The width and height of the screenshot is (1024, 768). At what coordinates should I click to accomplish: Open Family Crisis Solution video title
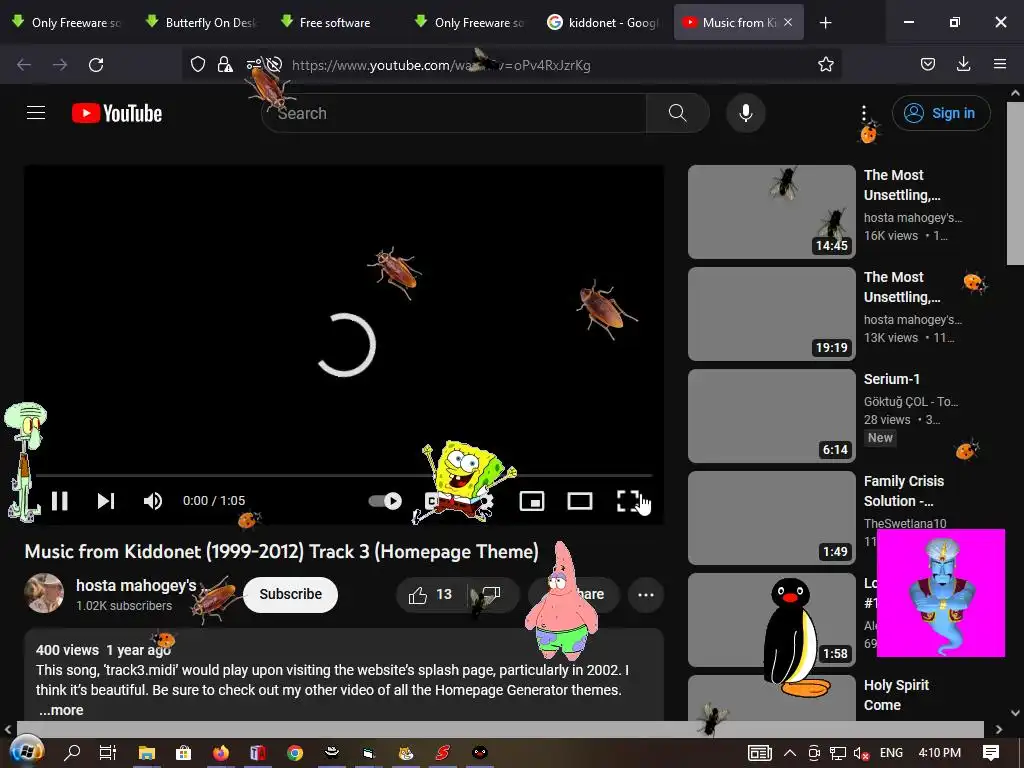coord(904,491)
